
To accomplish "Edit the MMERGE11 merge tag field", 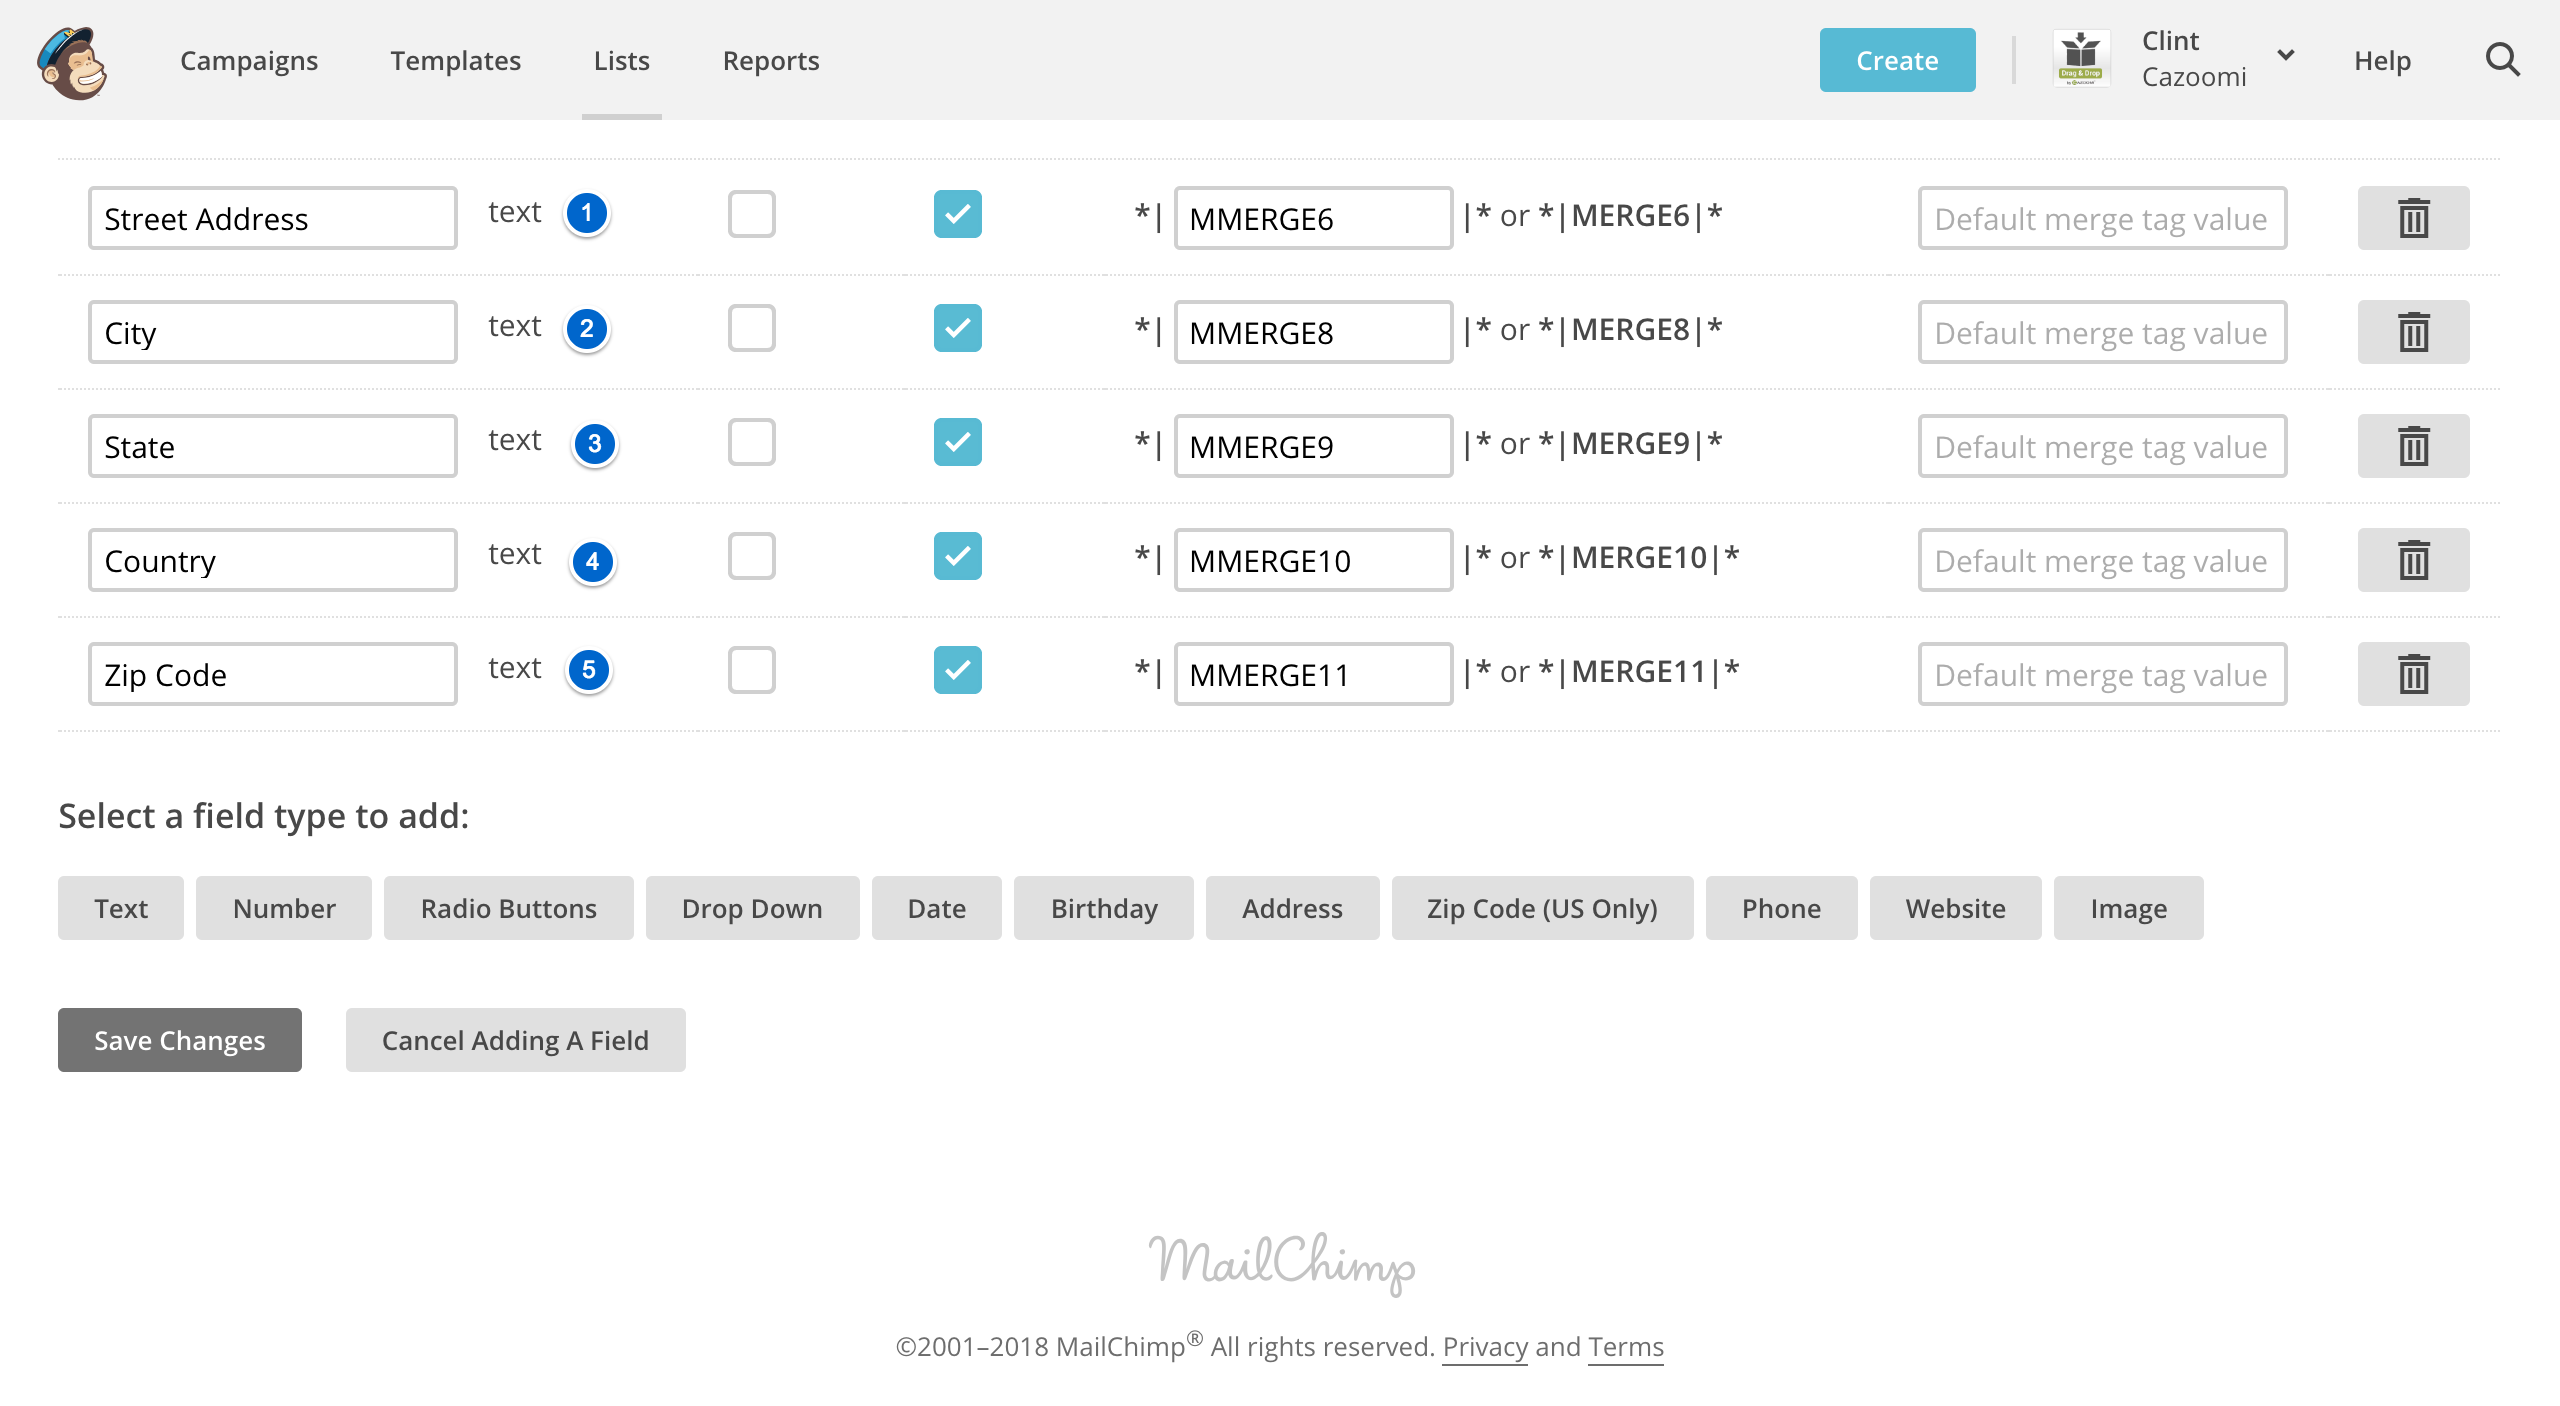I will tap(1313, 674).
